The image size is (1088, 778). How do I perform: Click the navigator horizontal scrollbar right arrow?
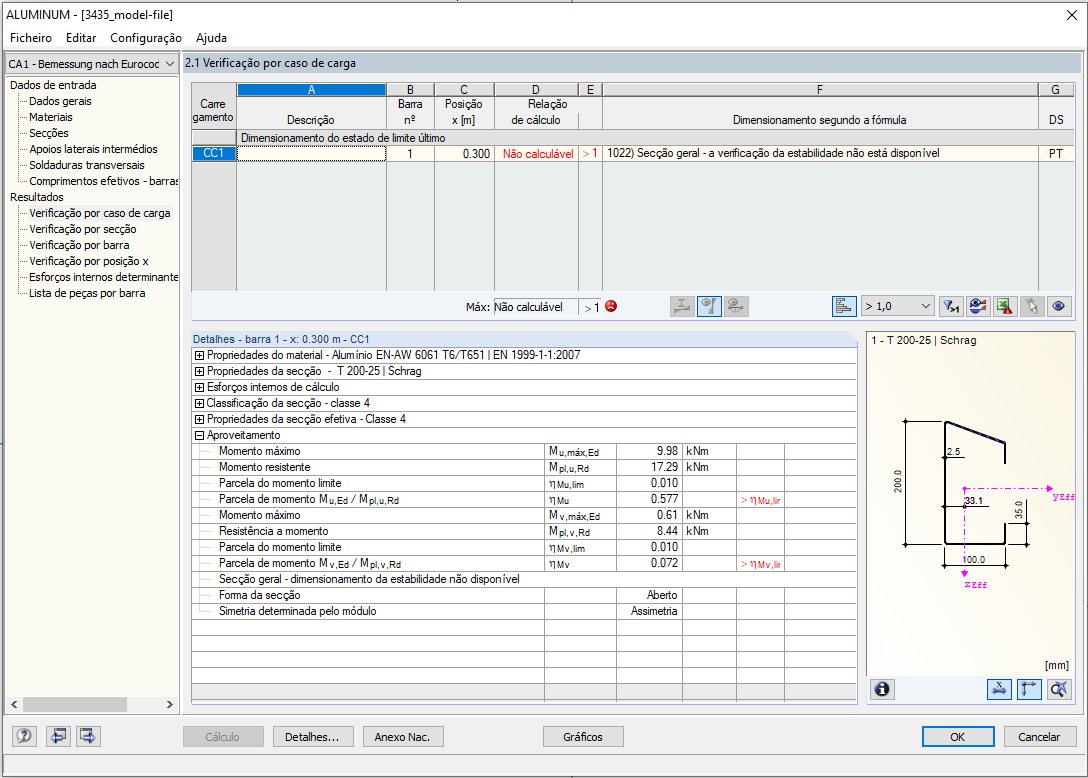coord(170,704)
